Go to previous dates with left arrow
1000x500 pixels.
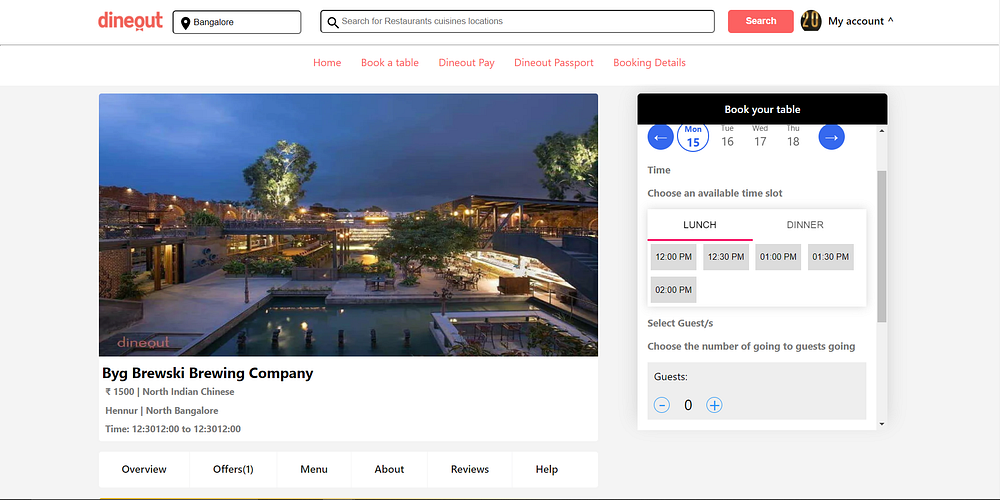coord(661,137)
